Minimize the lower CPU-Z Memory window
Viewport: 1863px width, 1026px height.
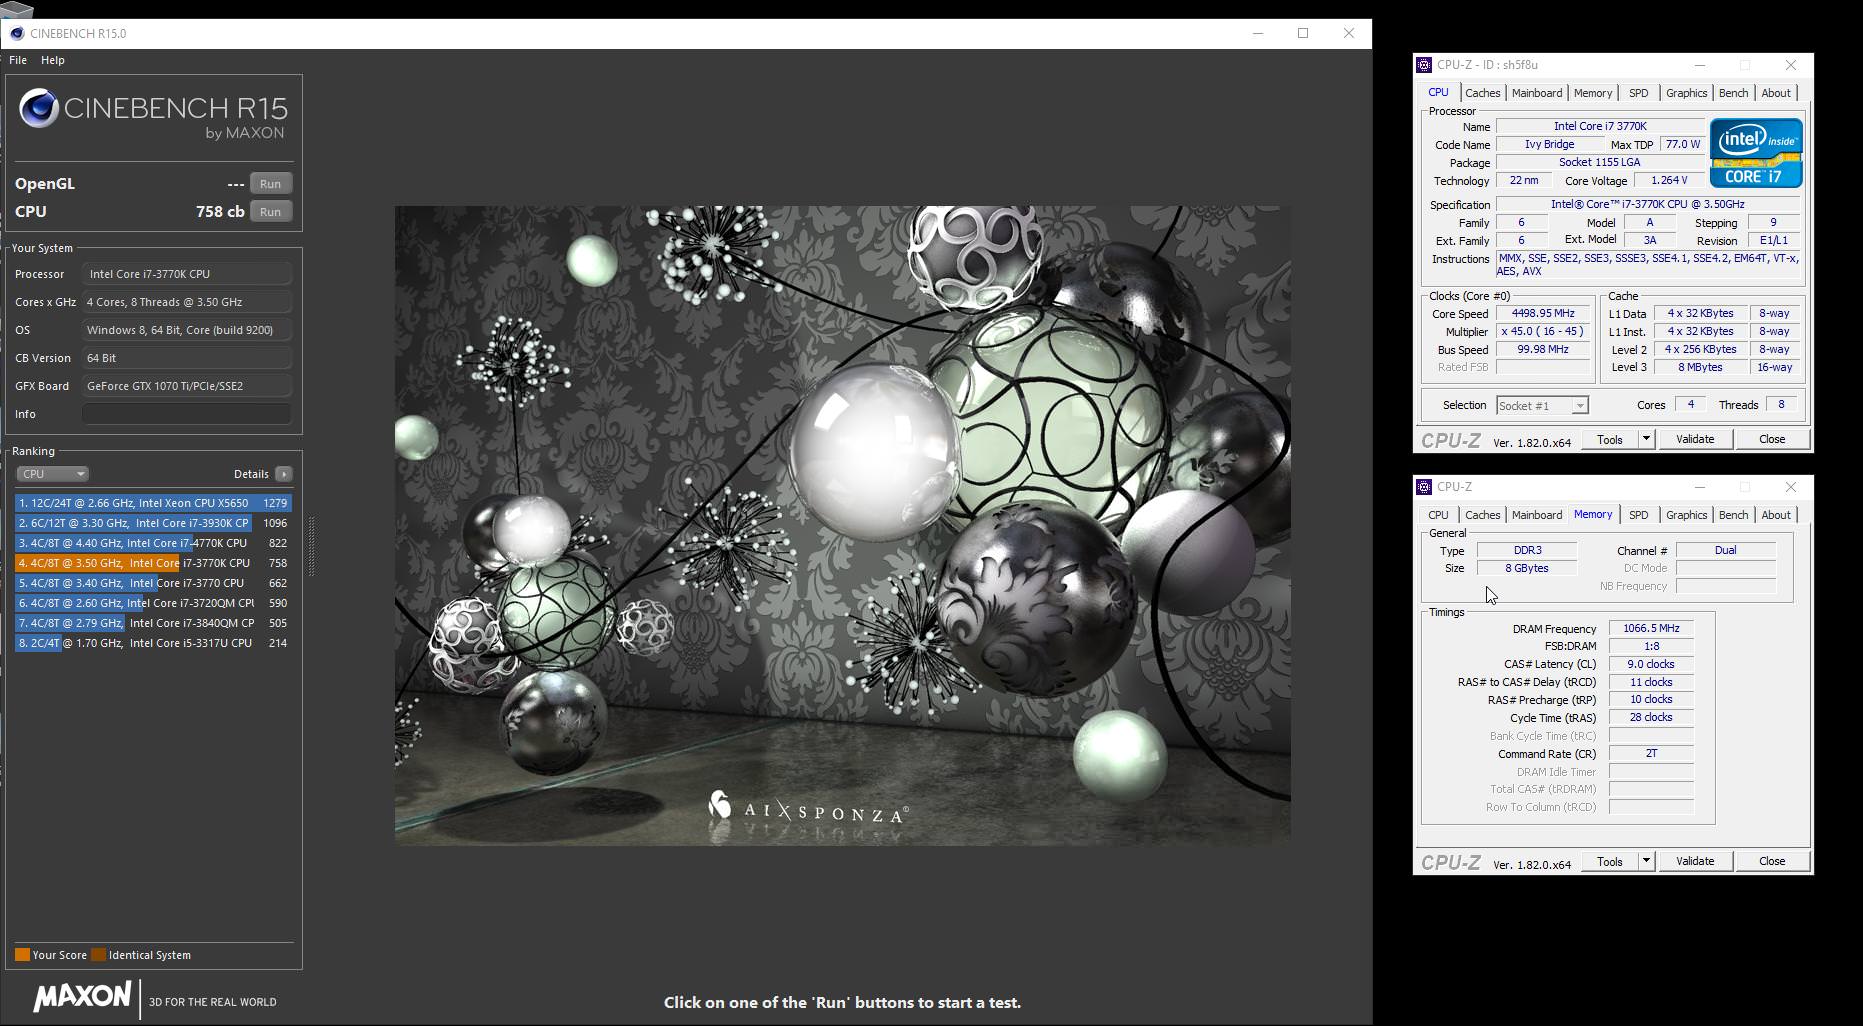(x=1699, y=487)
